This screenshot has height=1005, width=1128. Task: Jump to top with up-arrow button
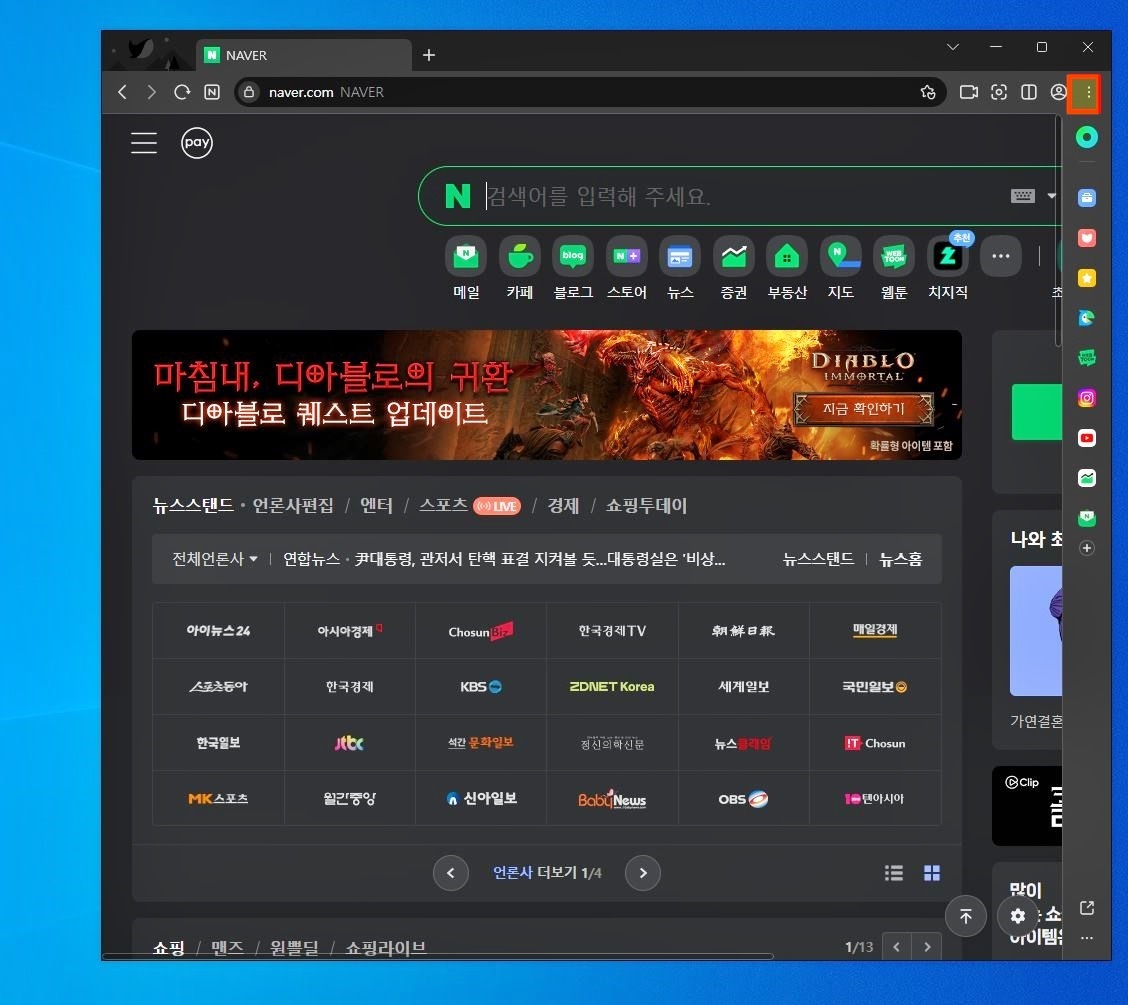pyautogui.click(x=965, y=916)
